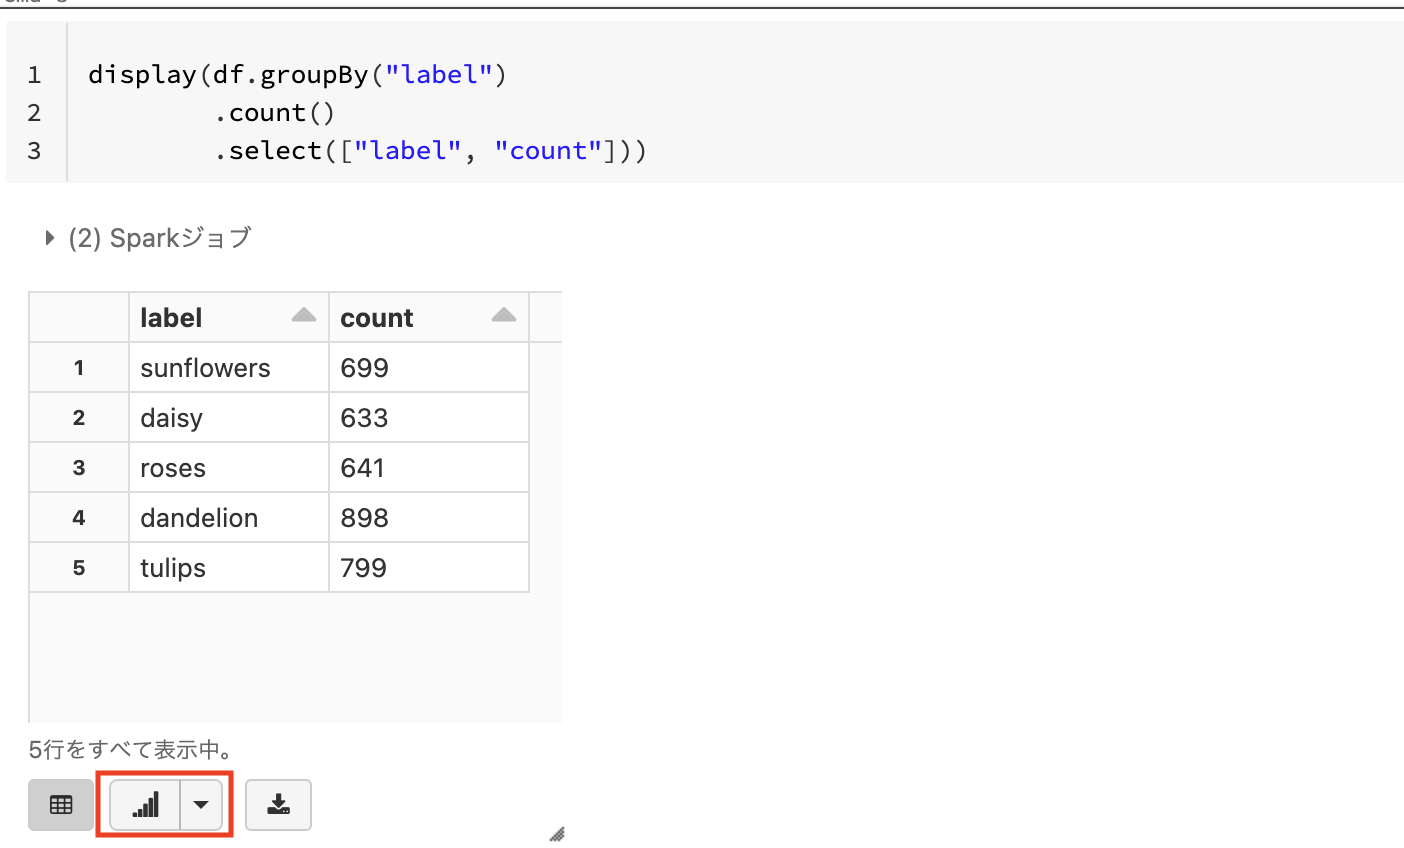Click the count value 799
1404x848 pixels.
pyautogui.click(x=429, y=568)
